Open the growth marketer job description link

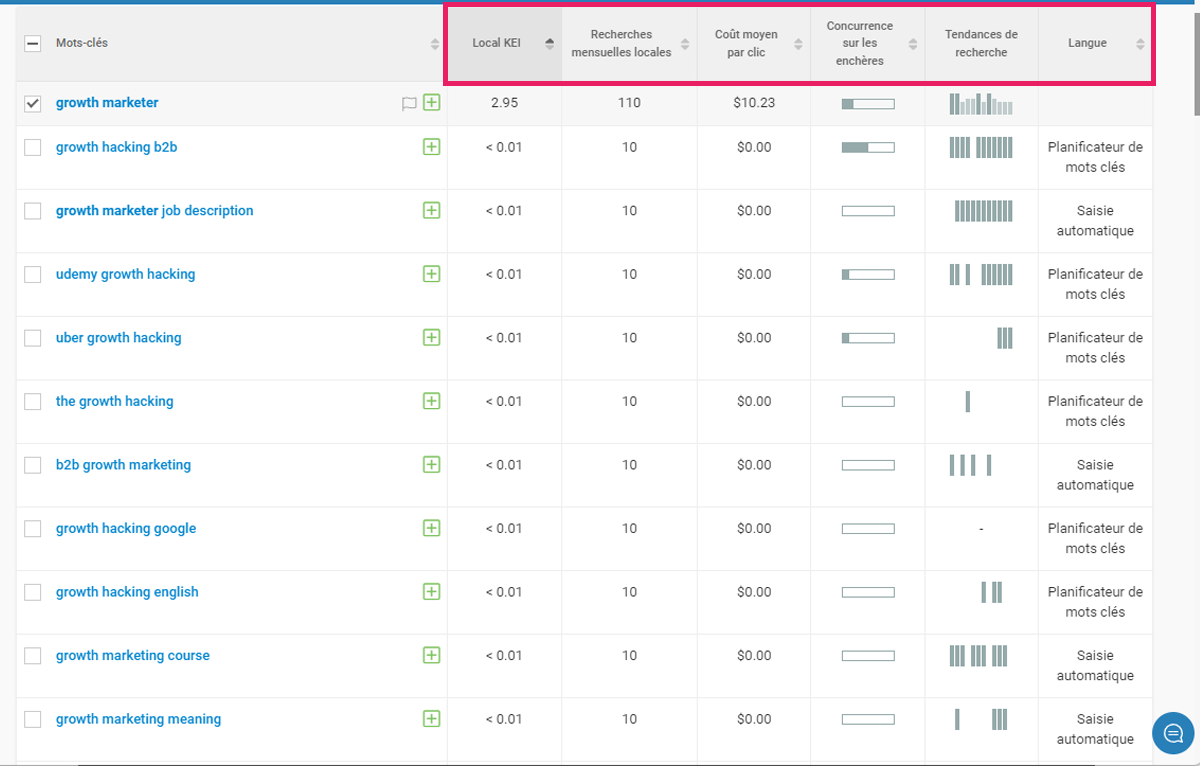tap(154, 211)
